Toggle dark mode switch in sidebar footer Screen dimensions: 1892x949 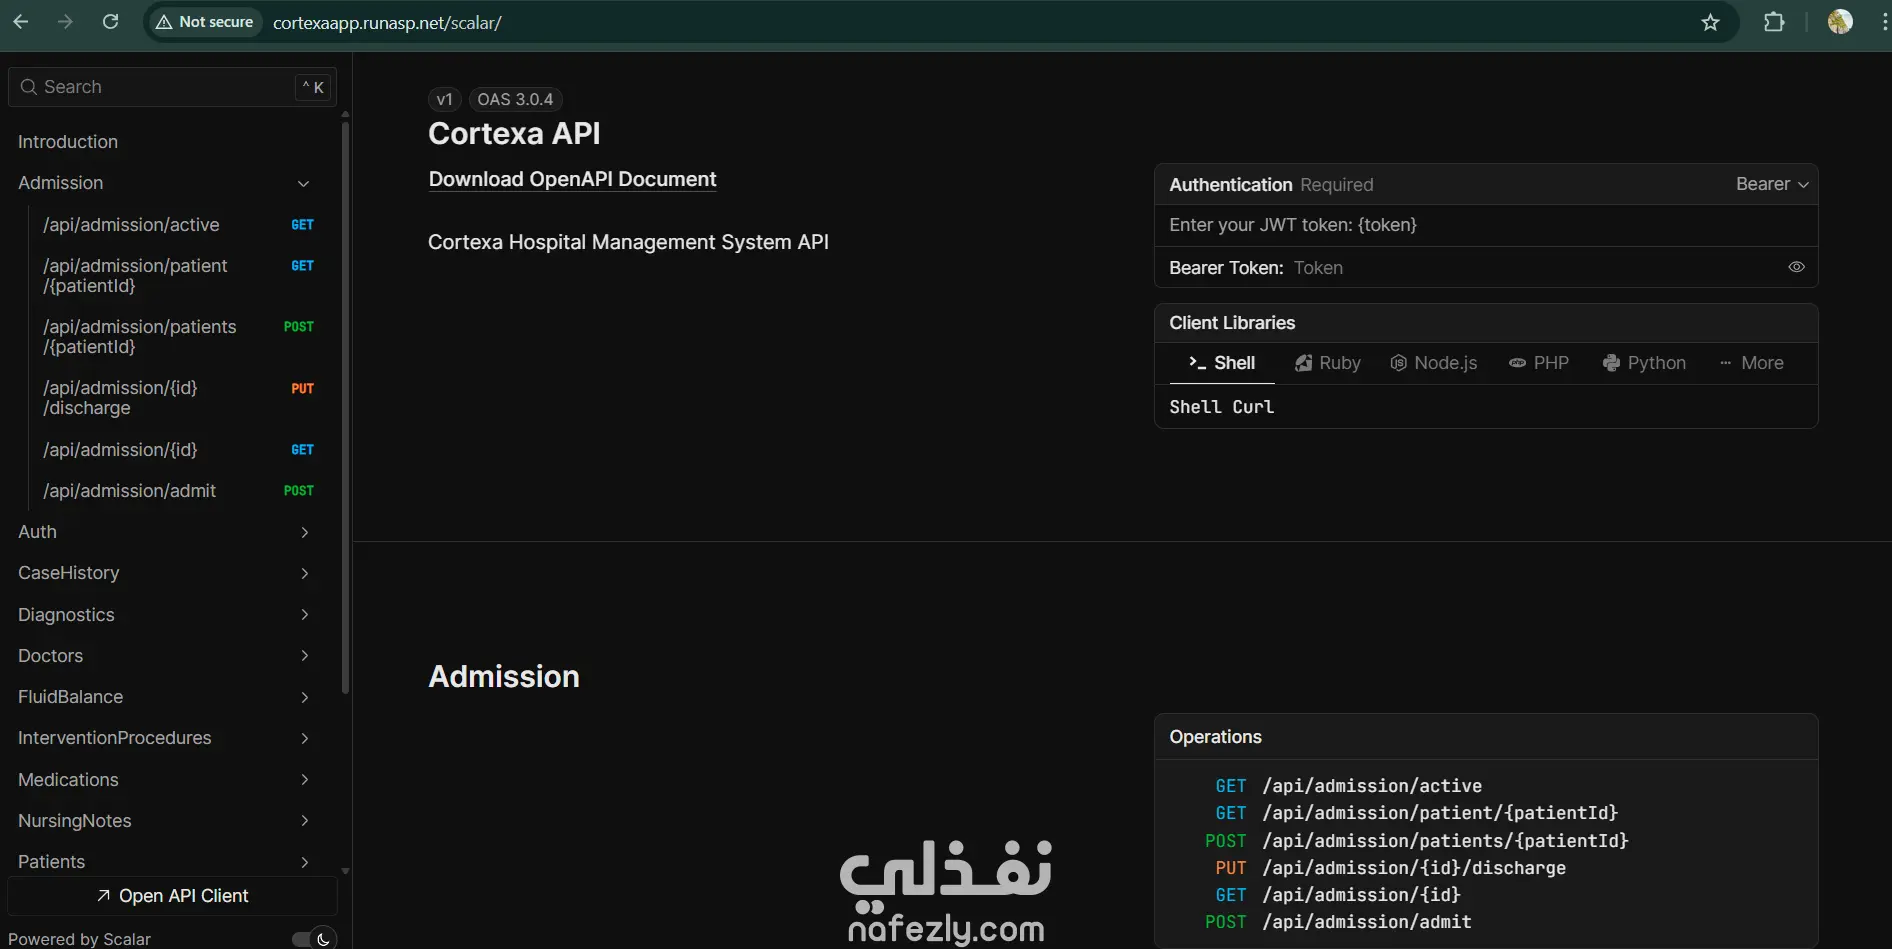(x=313, y=939)
